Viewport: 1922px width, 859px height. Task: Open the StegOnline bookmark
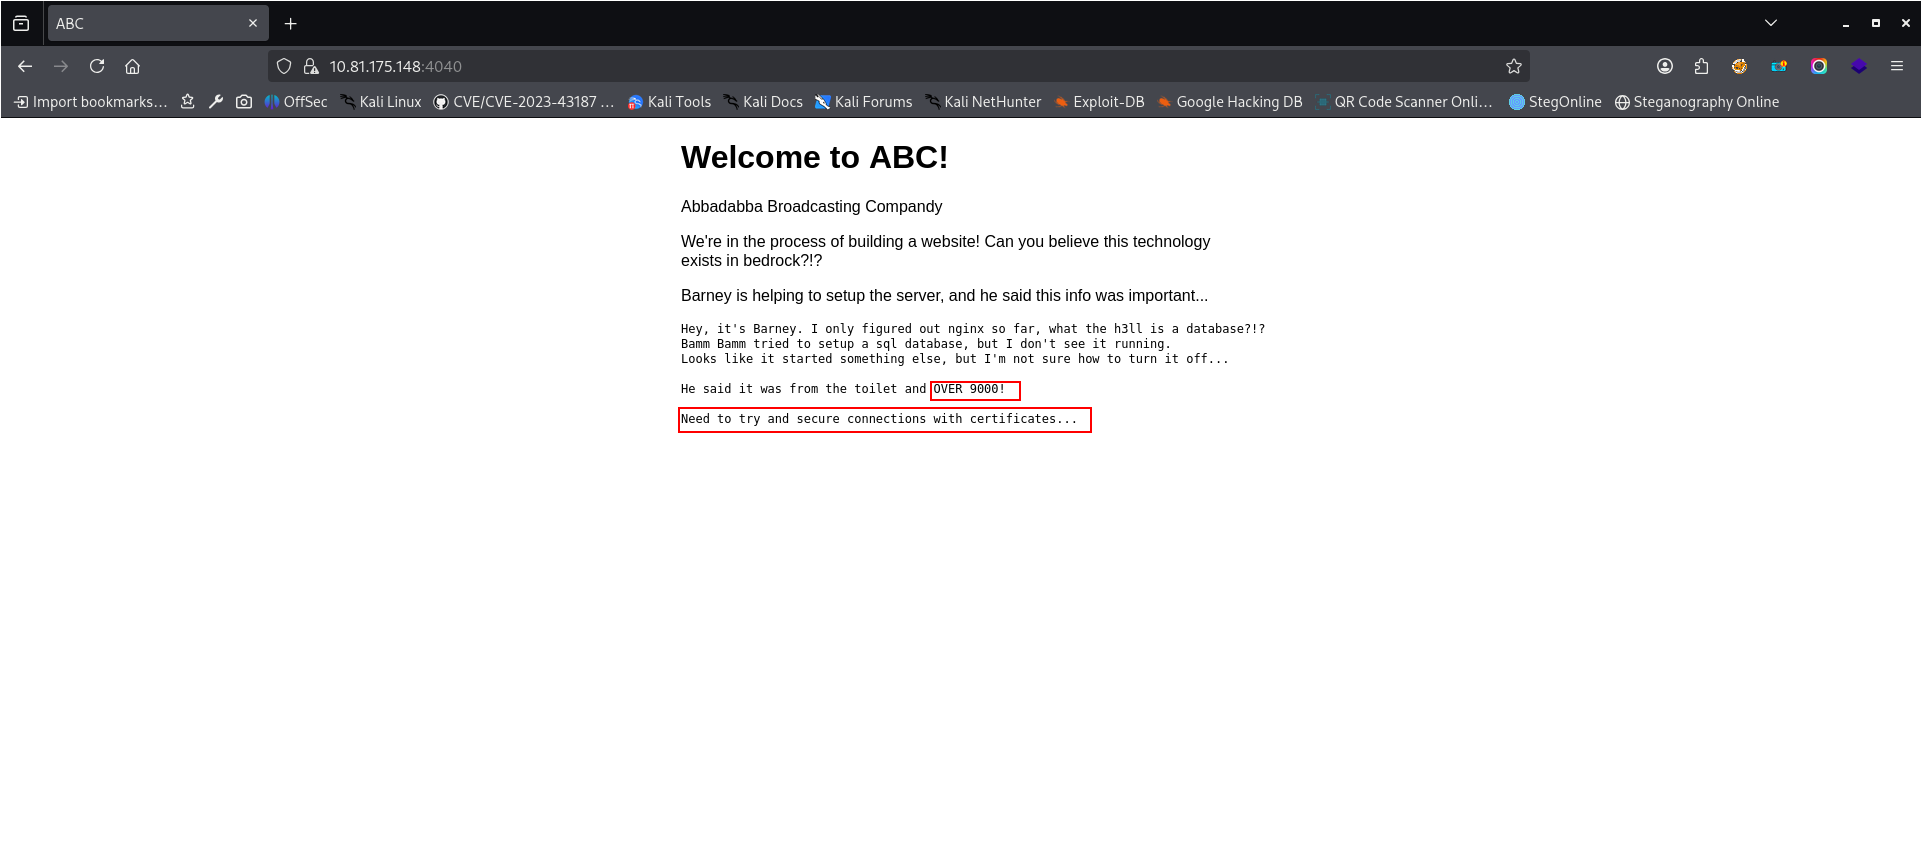(x=1555, y=102)
